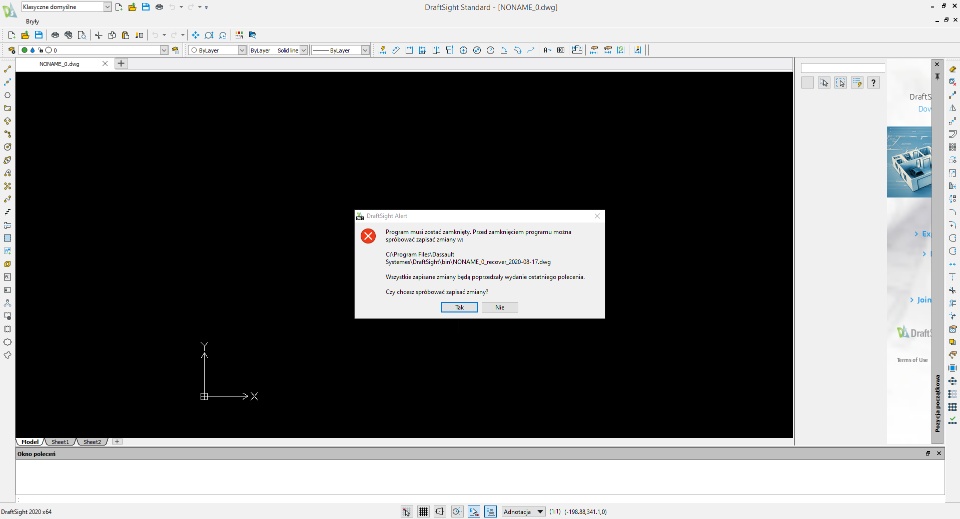Toggle Entity snap in the status bar
960x519 pixels.
474,512
